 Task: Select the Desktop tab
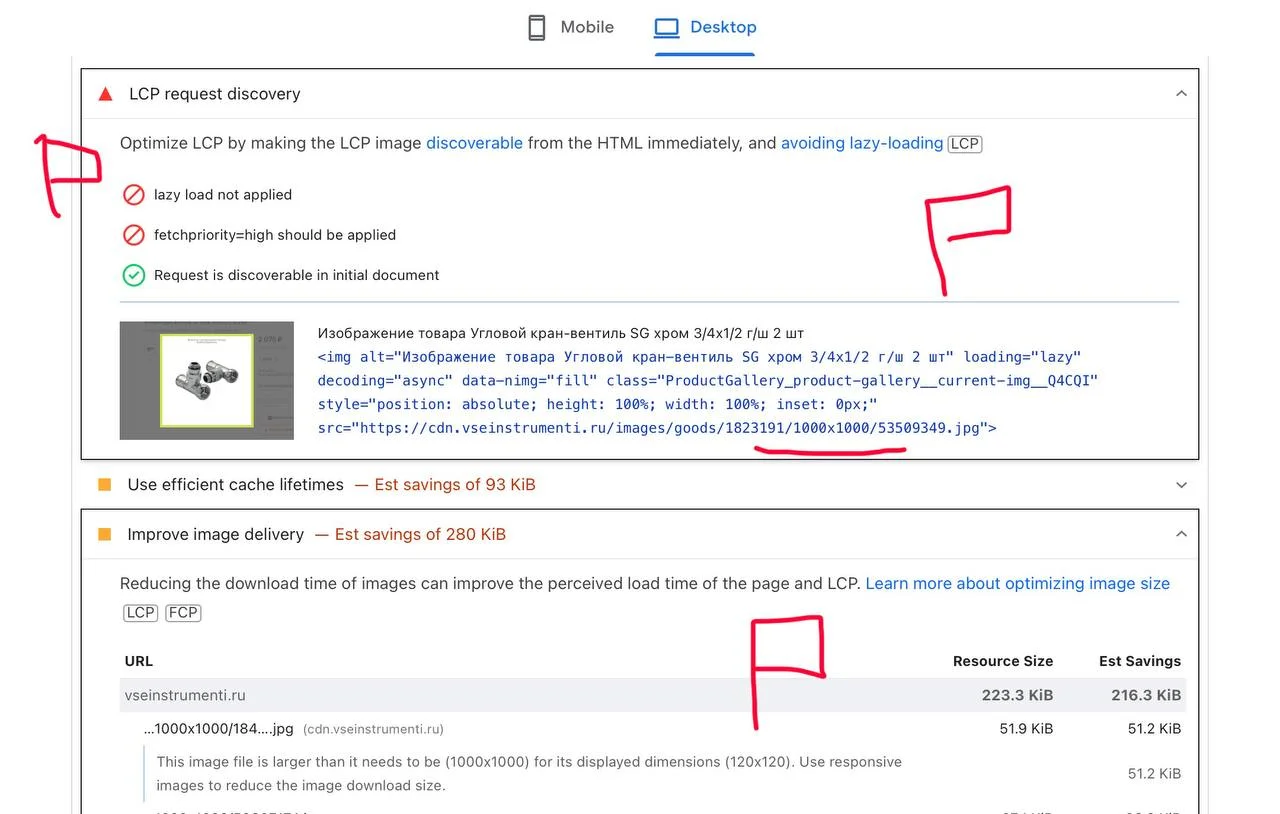tap(722, 28)
